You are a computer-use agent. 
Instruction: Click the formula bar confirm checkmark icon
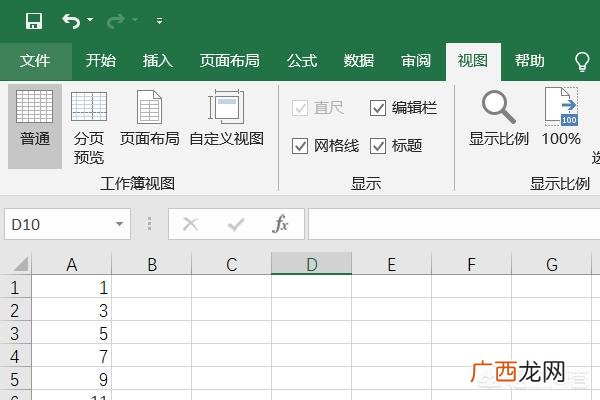pos(236,224)
